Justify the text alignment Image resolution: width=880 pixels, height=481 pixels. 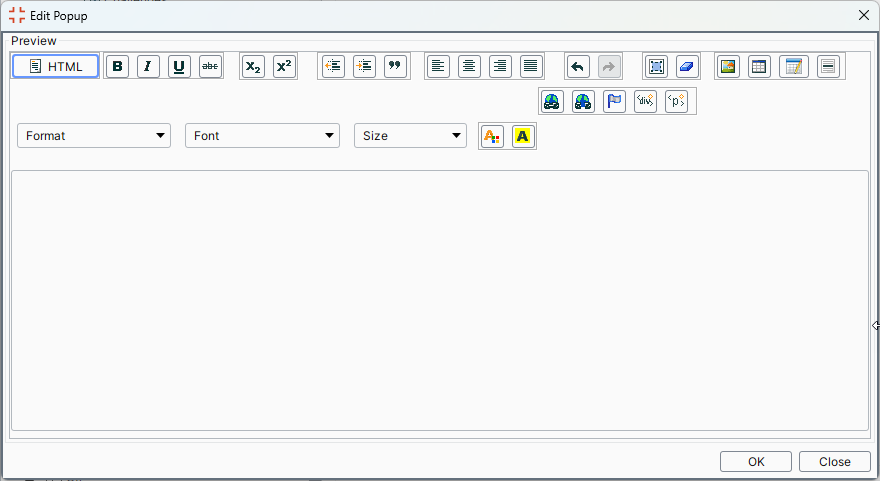(x=531, y=67)
